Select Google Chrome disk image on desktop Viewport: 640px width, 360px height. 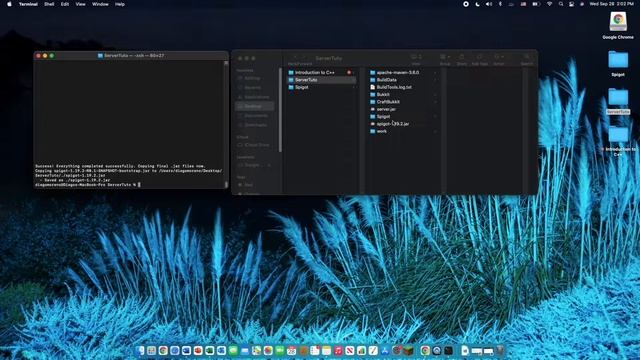(618, 25)
